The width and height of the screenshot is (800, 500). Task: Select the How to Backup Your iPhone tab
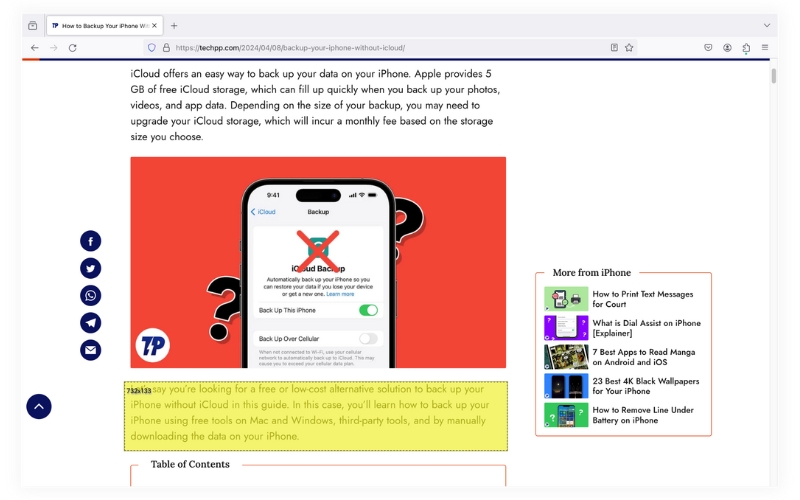pyautogui.click(x=105, y=26)
